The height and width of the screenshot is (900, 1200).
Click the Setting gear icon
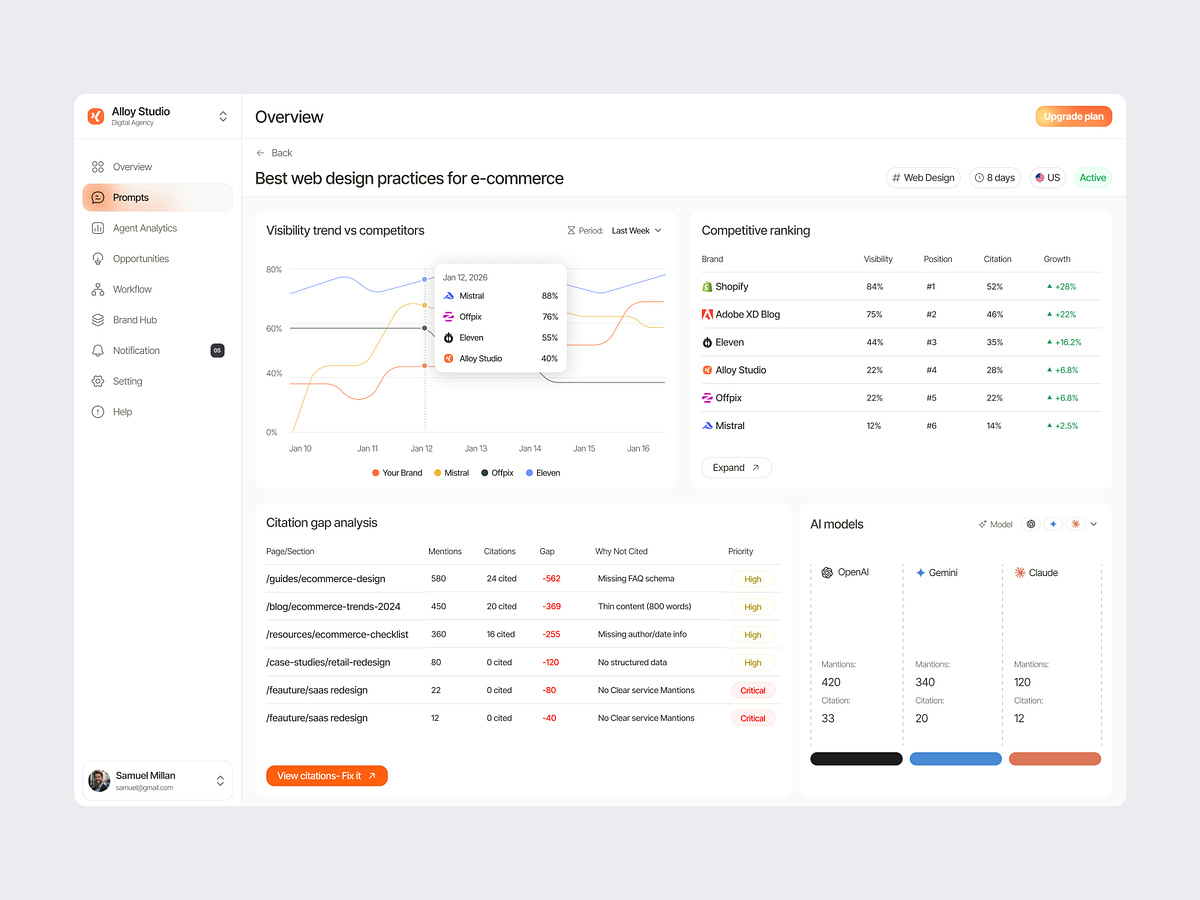tap(97, 381)
